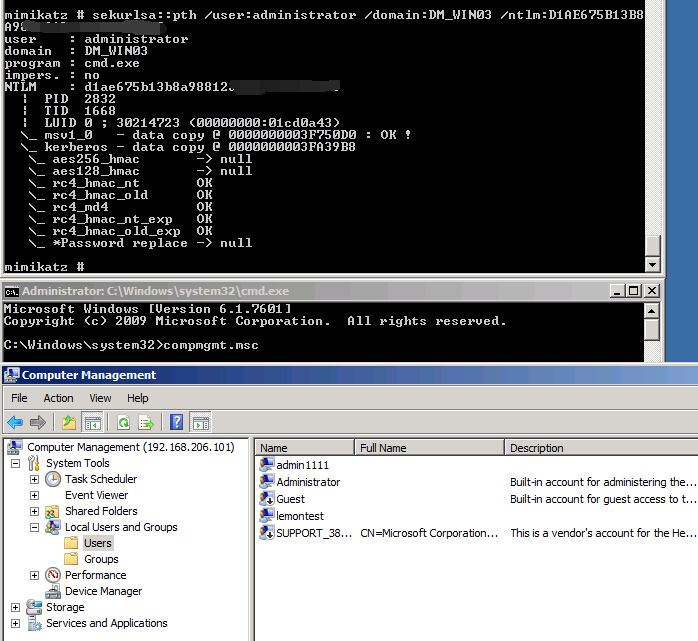
Task: Click the cmd.exe window scroll up arrow
Action: click(x=651, y=311)
